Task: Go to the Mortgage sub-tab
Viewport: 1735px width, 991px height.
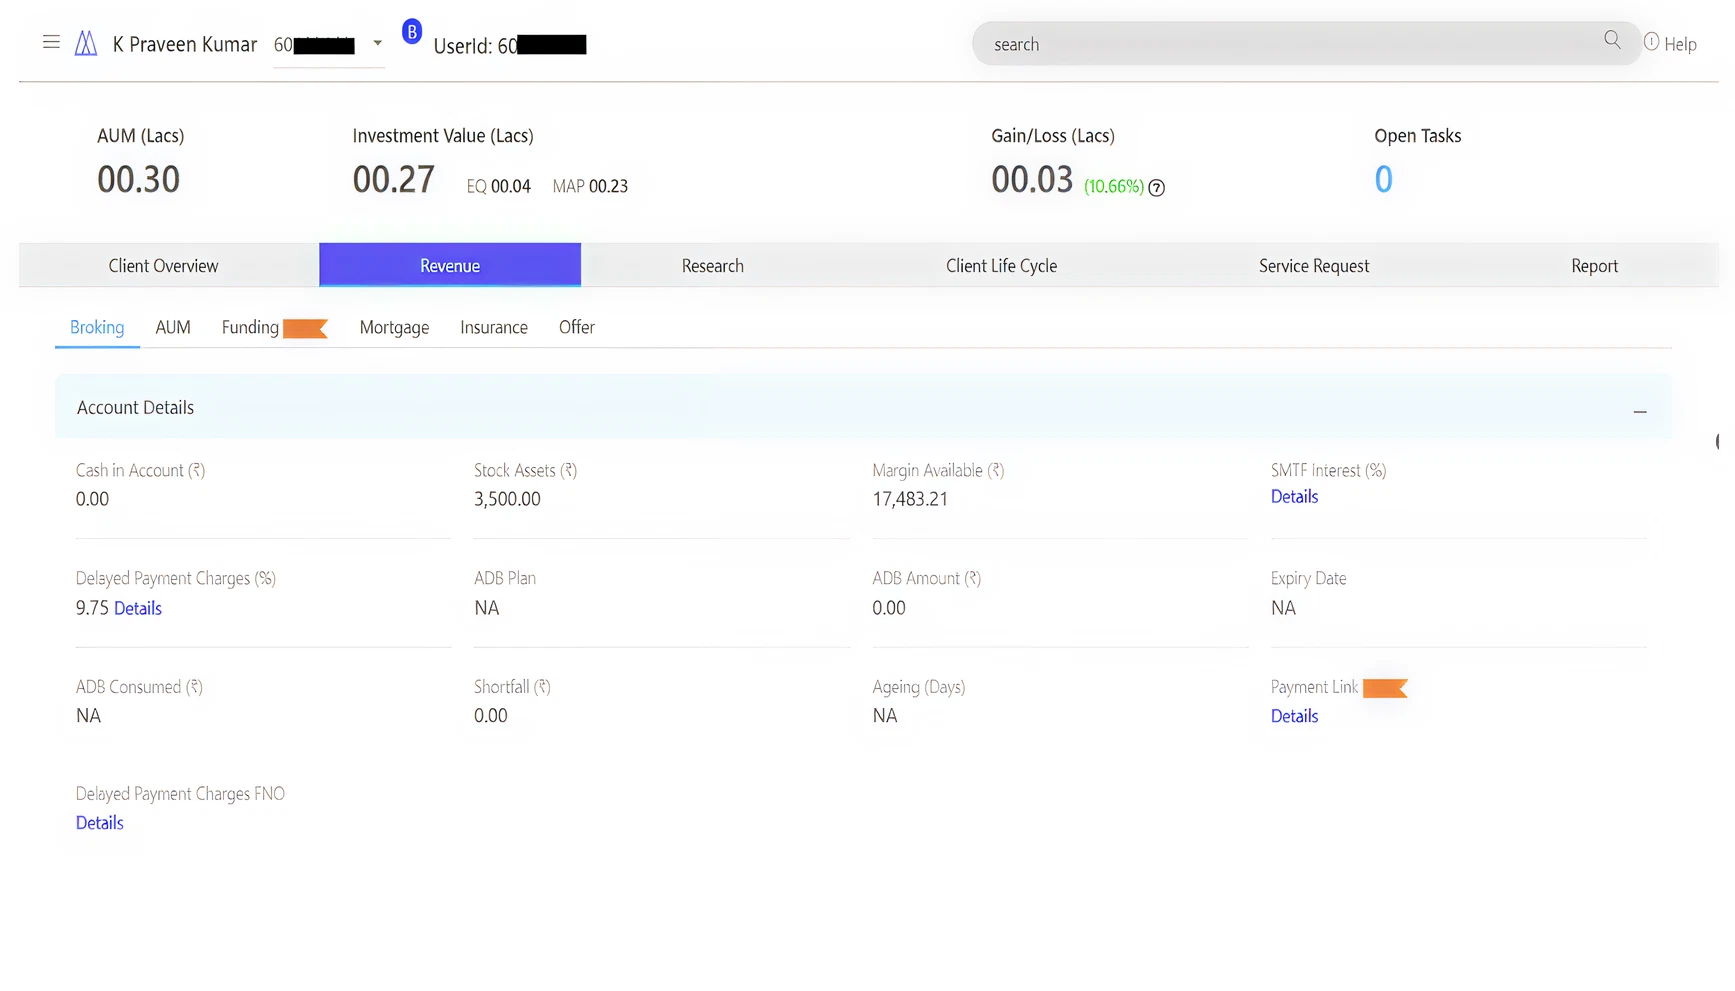Action: [x=394, y=328]
